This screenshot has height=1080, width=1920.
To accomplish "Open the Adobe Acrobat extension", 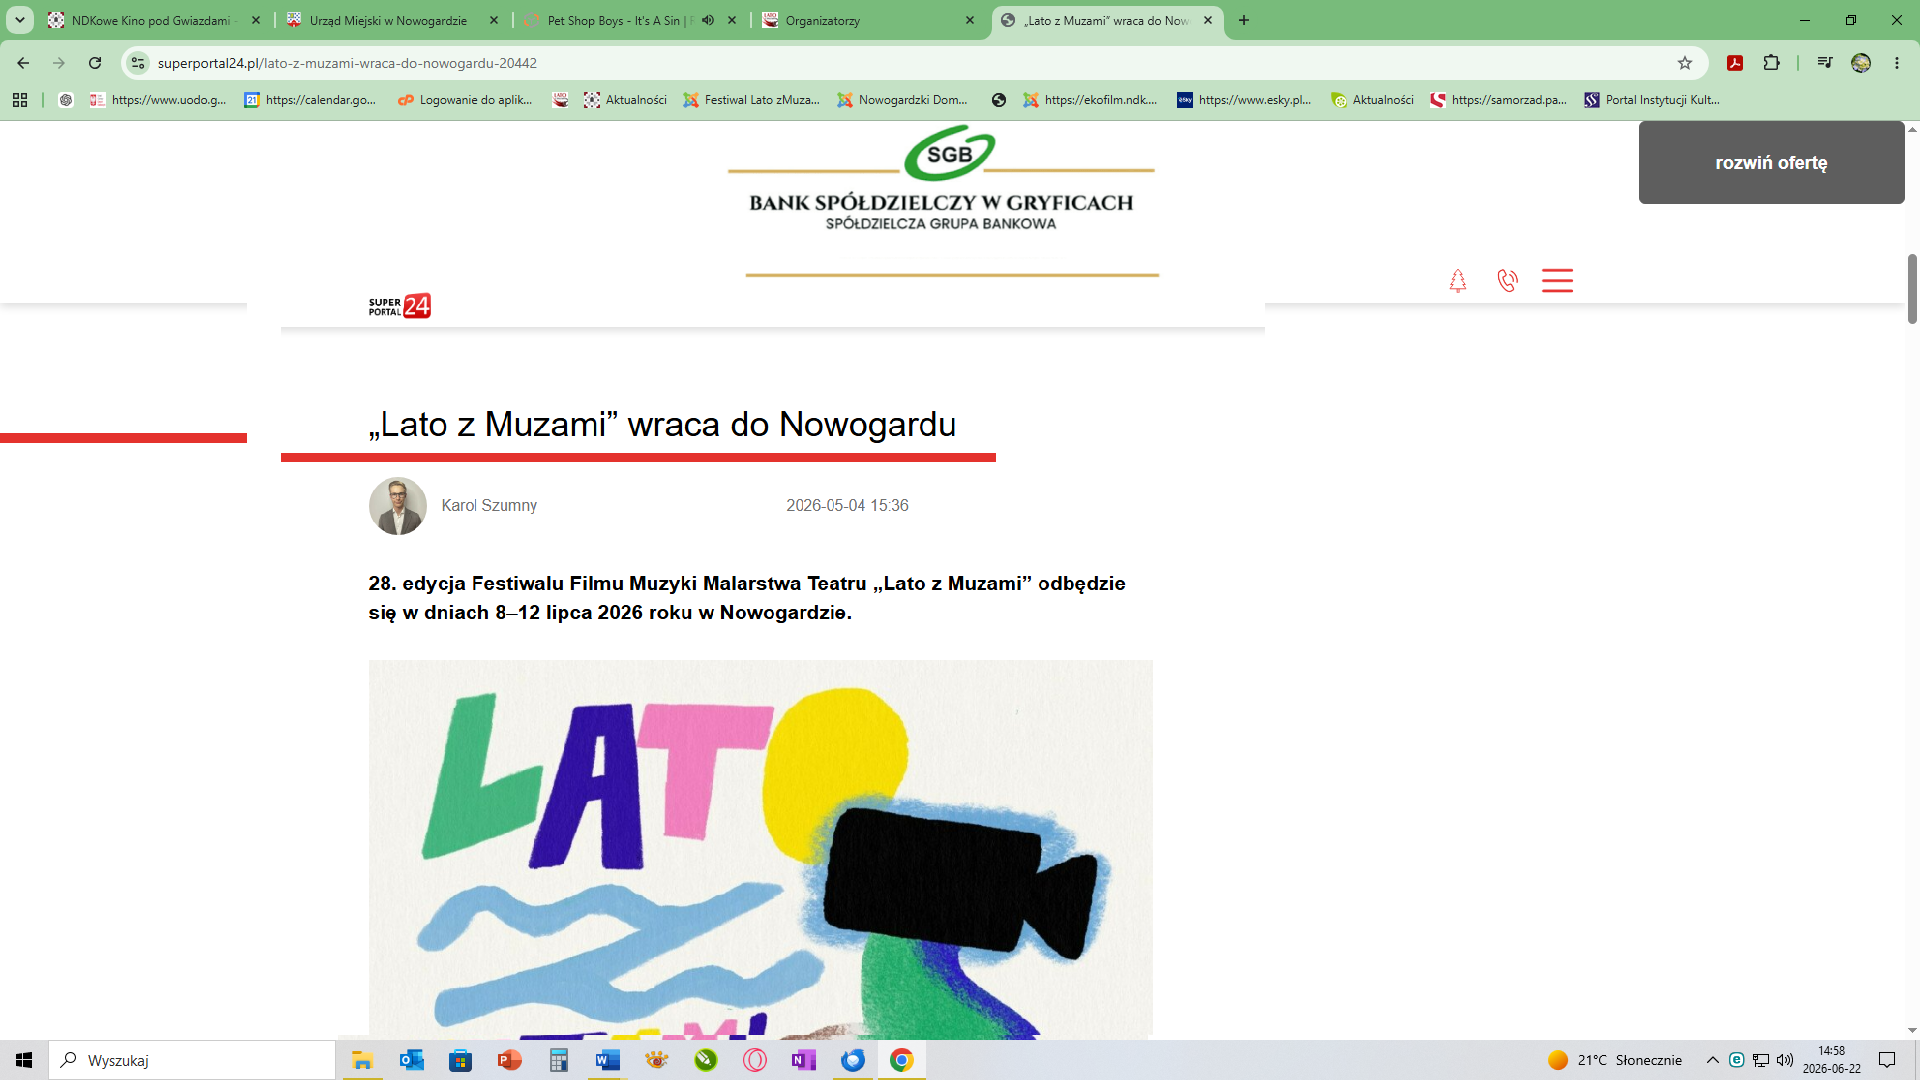I will [1735, 63].
